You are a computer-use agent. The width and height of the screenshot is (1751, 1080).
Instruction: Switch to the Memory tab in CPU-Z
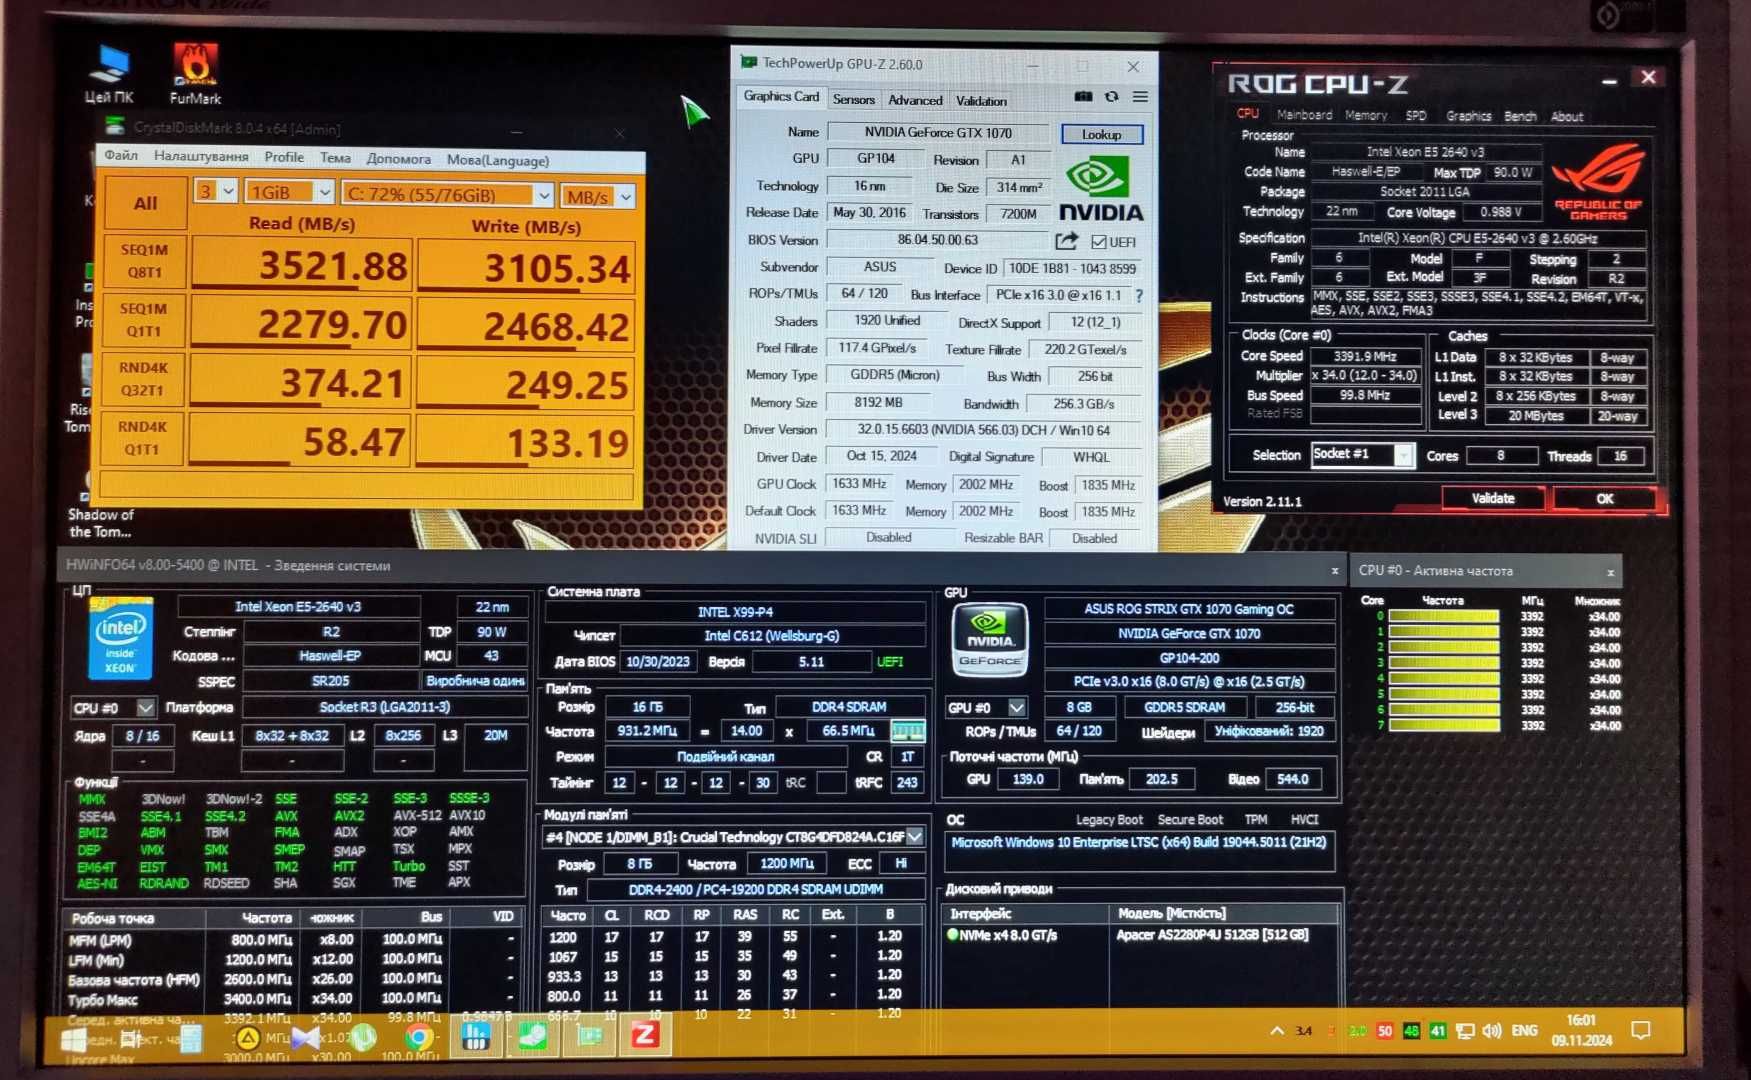click(x=1365, y=116)
